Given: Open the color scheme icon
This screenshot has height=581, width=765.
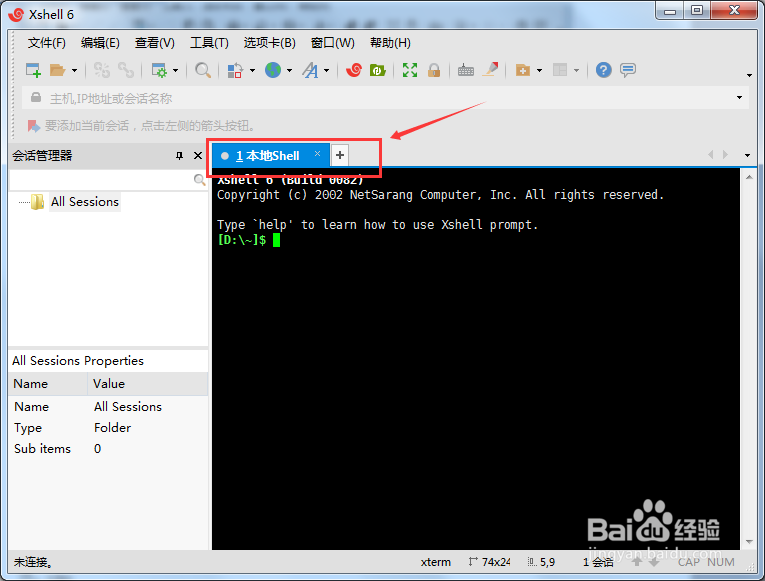Looking at the screenshot, I should click(235, 70).
